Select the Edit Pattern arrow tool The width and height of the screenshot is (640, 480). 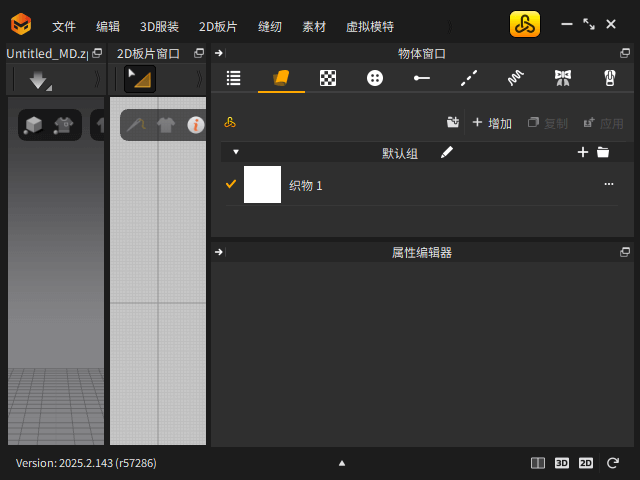pos(139,80)
